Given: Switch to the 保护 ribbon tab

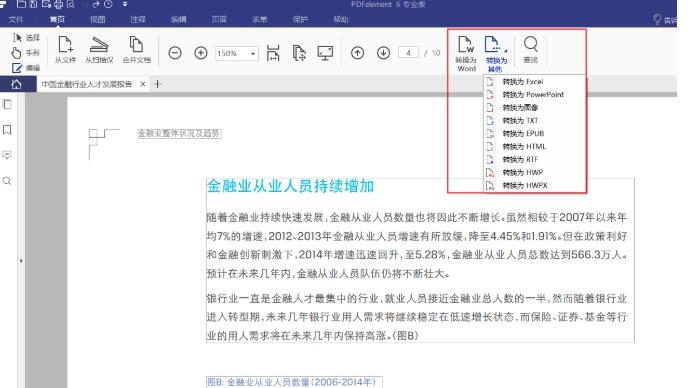Looking at the screenshot, I should click(x=300, y=19).
